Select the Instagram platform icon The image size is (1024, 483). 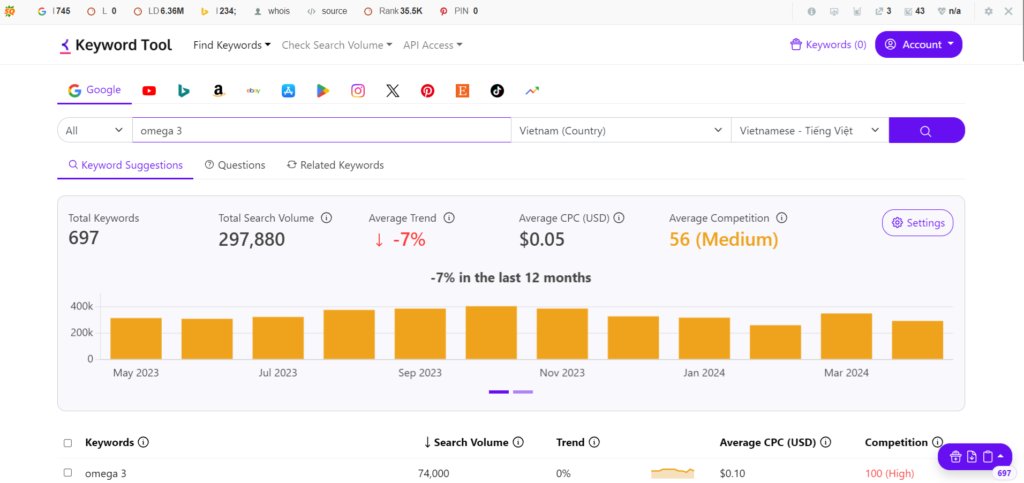click(358, 91)
